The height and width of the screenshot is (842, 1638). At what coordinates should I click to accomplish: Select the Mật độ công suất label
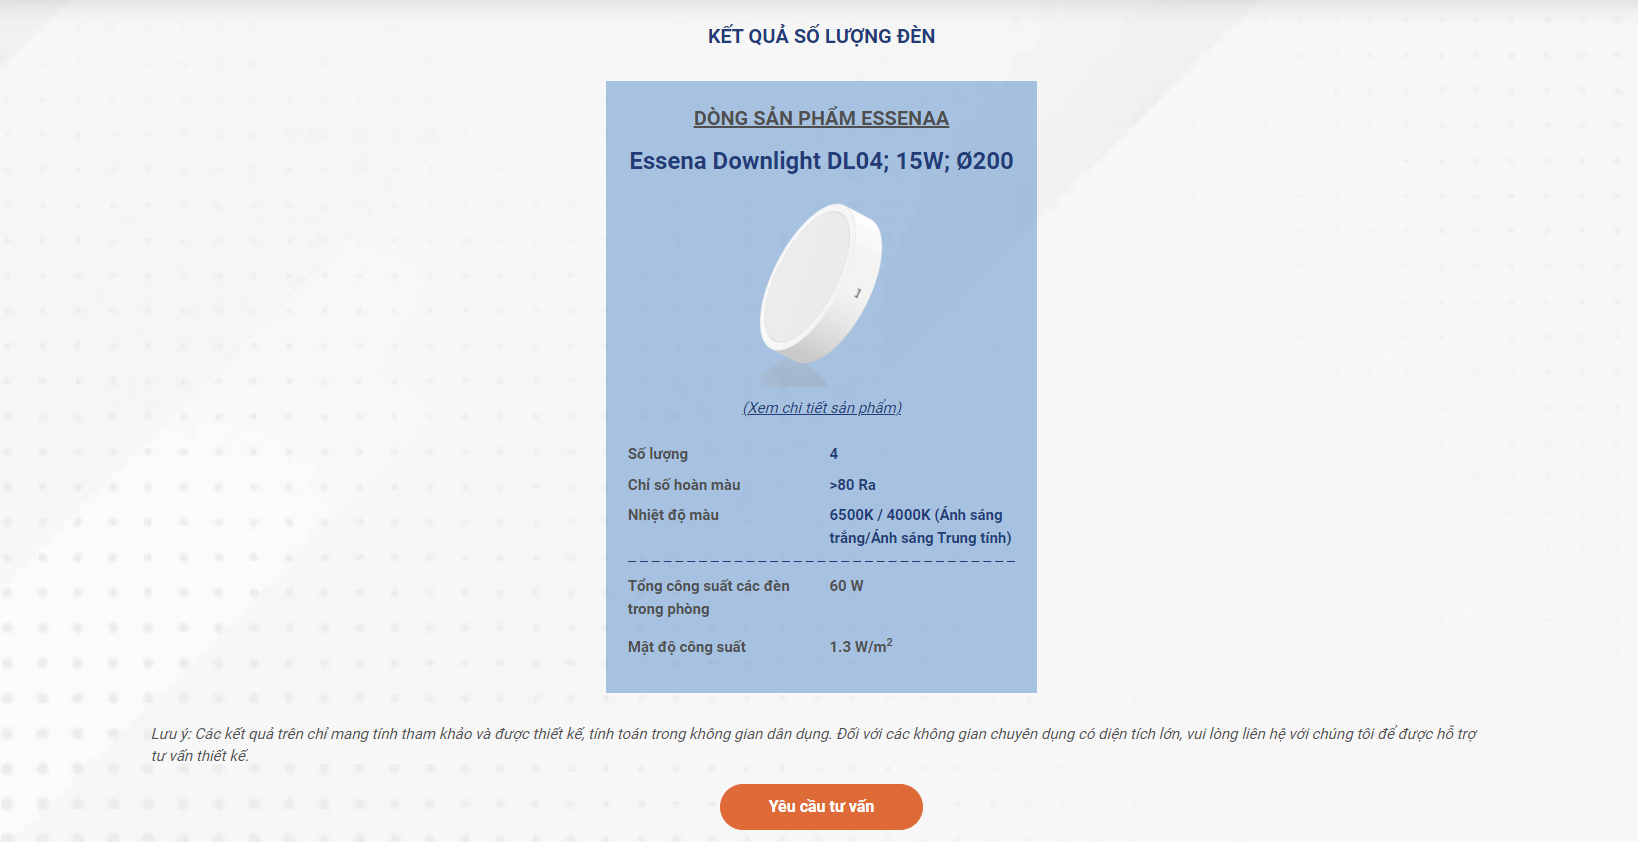click(687, 647)
